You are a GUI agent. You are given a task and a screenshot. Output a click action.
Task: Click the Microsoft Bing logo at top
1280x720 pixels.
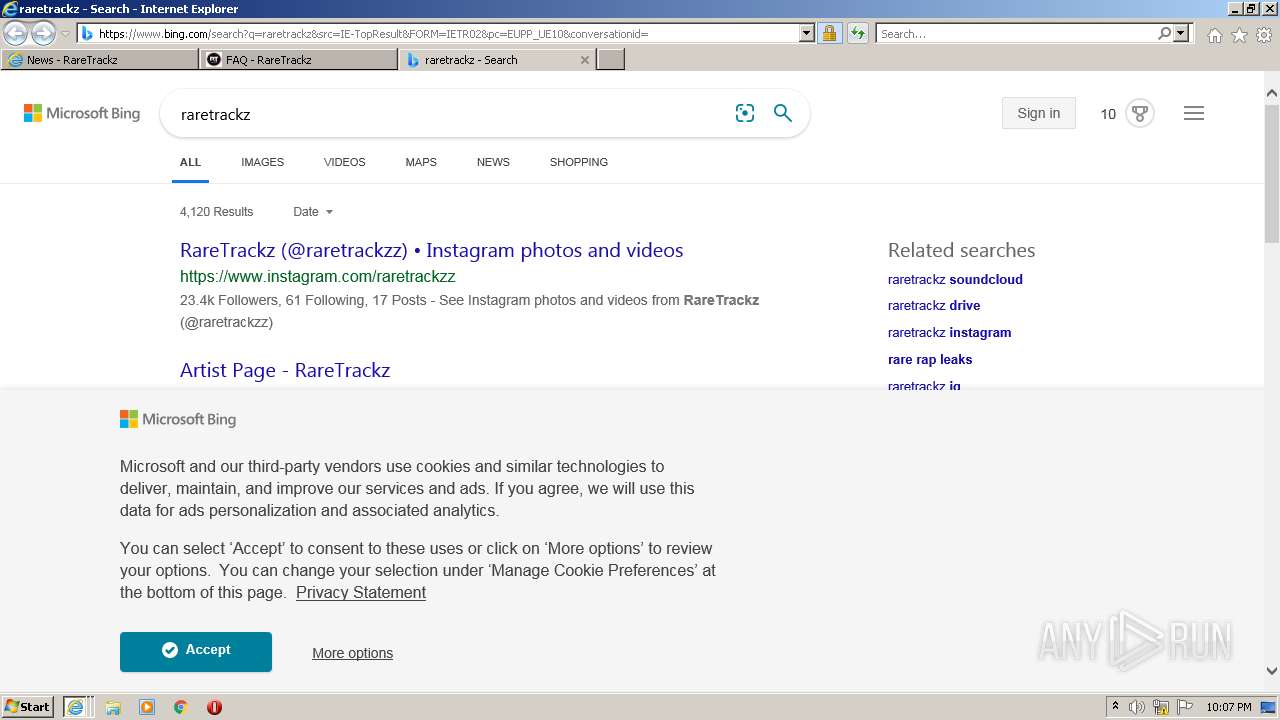coord(82,113)
